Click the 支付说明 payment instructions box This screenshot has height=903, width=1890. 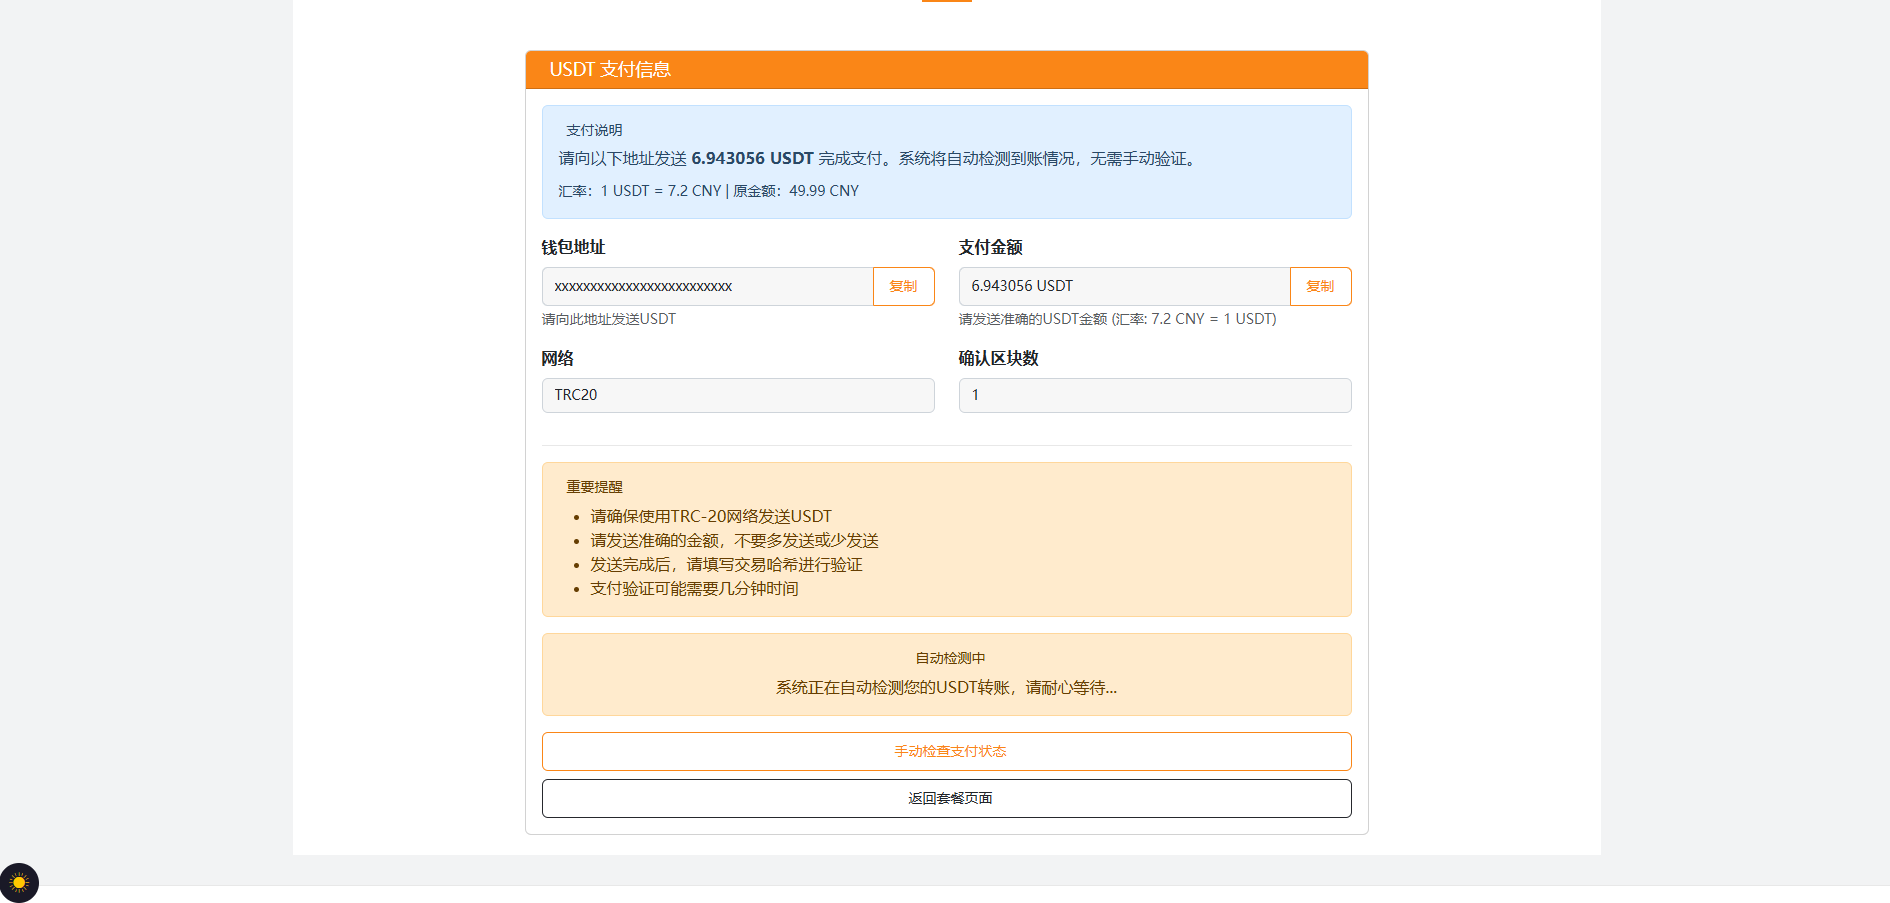coord(946,161)
